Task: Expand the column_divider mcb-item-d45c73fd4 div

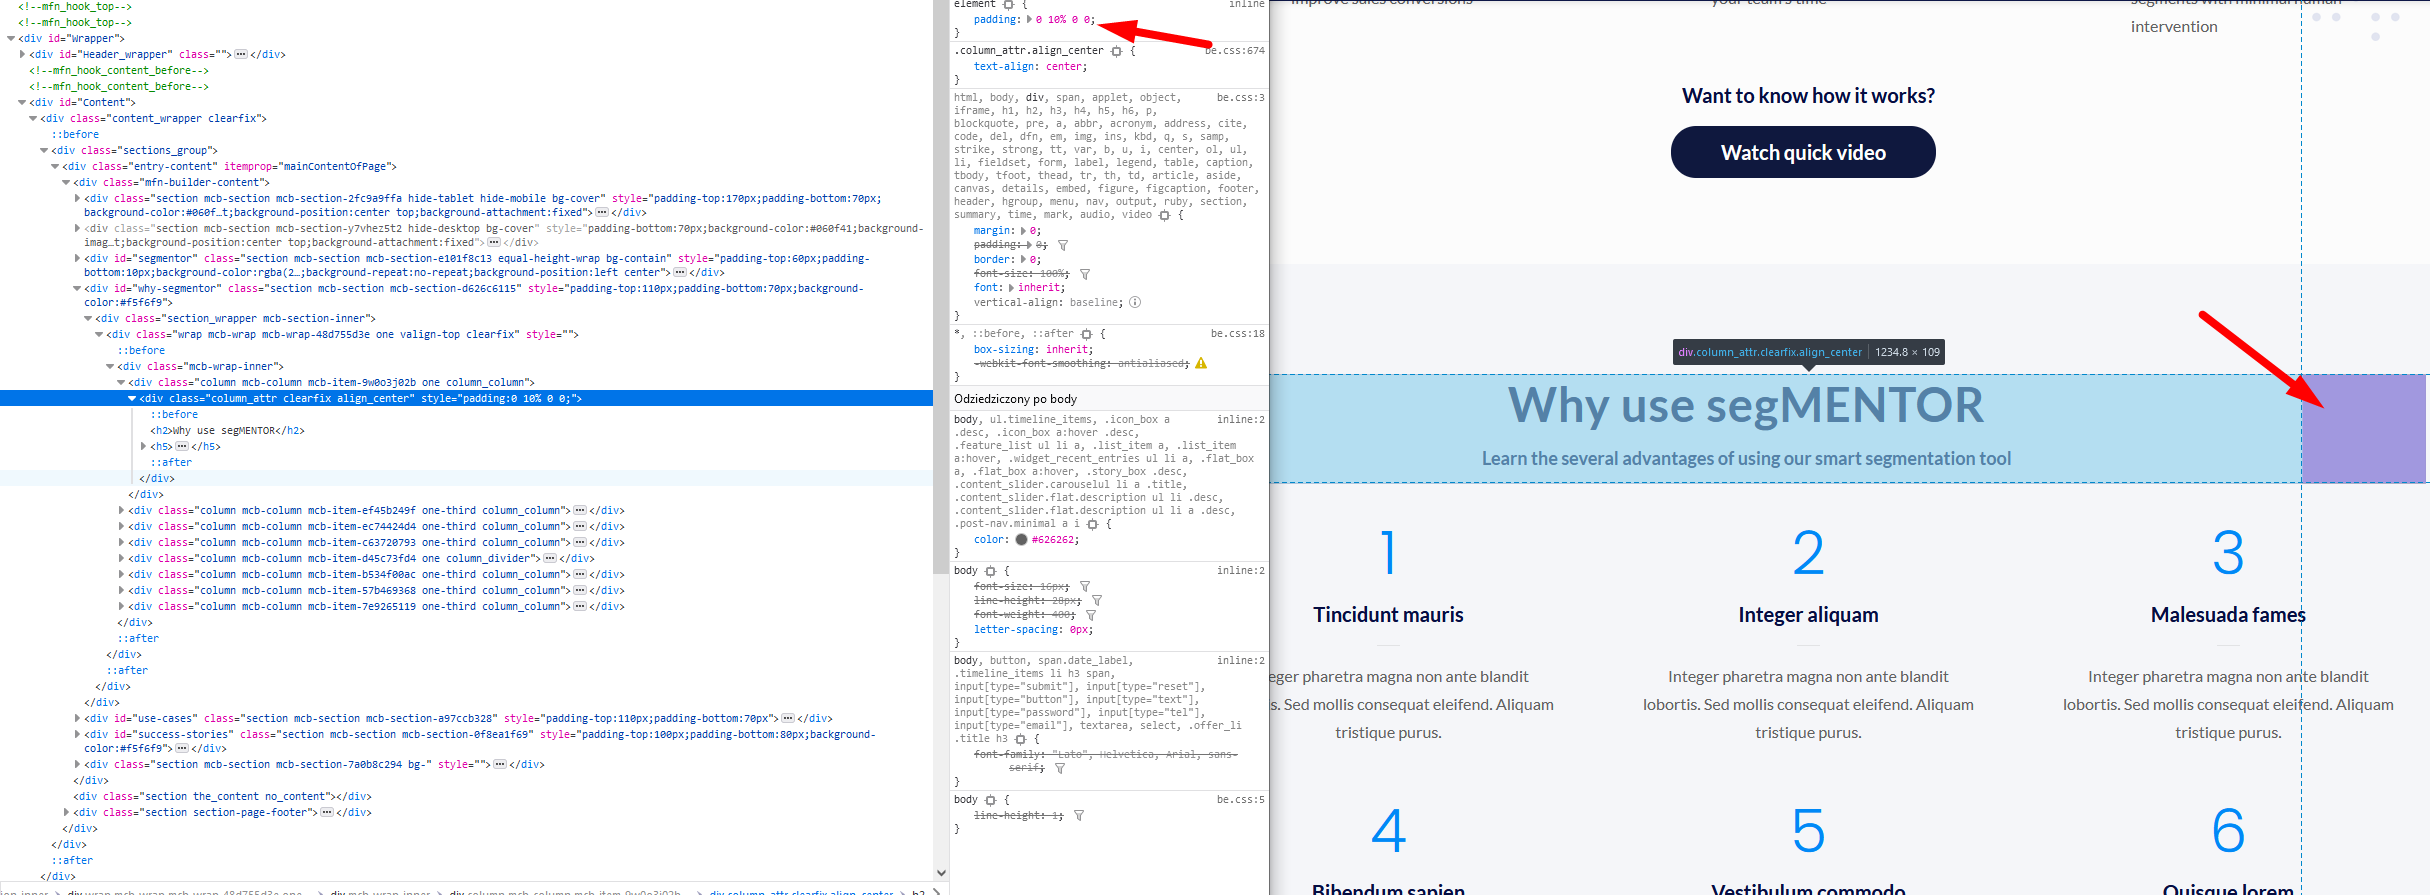Action: tap(122, 559)
